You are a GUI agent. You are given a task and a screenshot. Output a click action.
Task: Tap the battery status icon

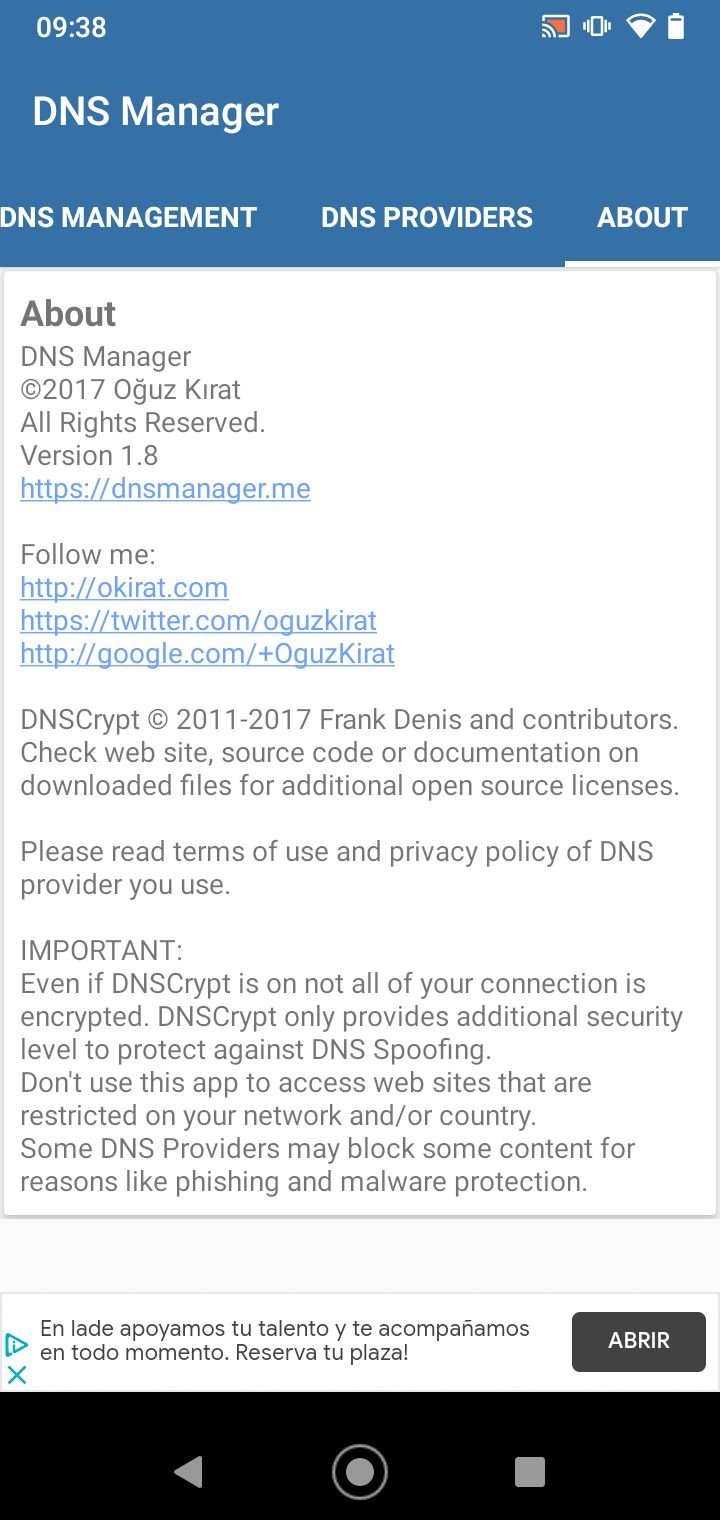(x=676, y=27)
